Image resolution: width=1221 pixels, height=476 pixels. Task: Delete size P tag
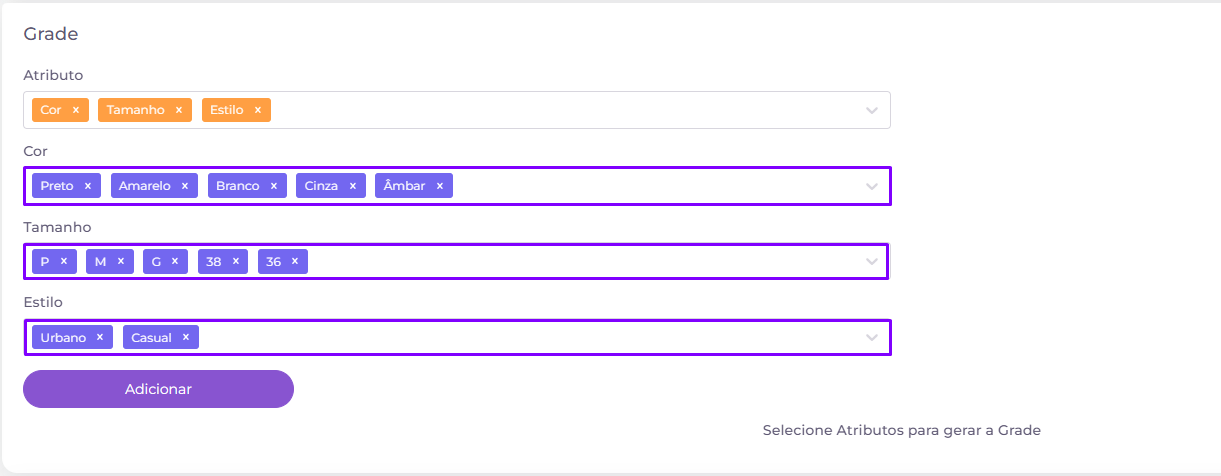64,261
